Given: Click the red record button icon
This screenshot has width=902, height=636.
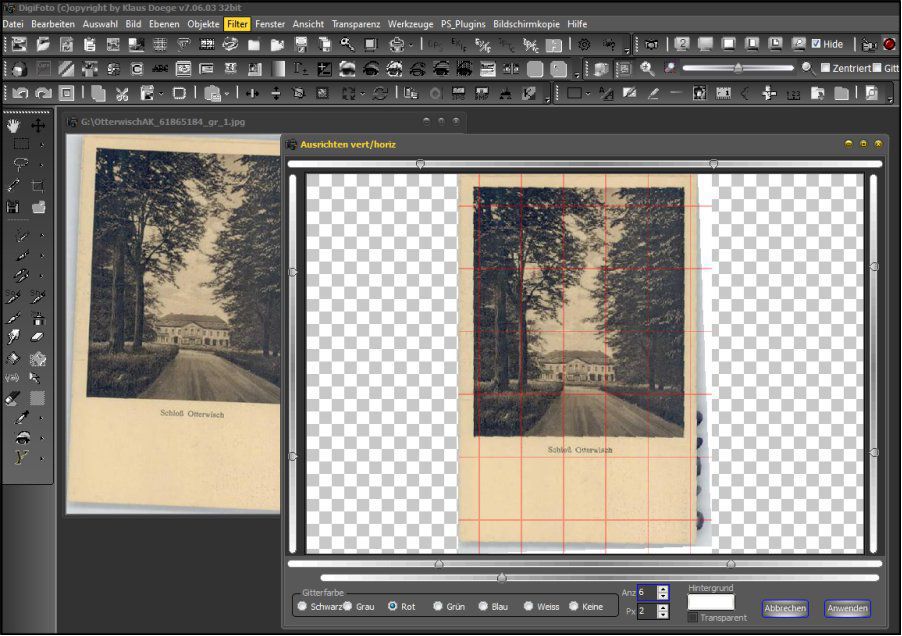Looking at the screenshot, I should [889, 44].
